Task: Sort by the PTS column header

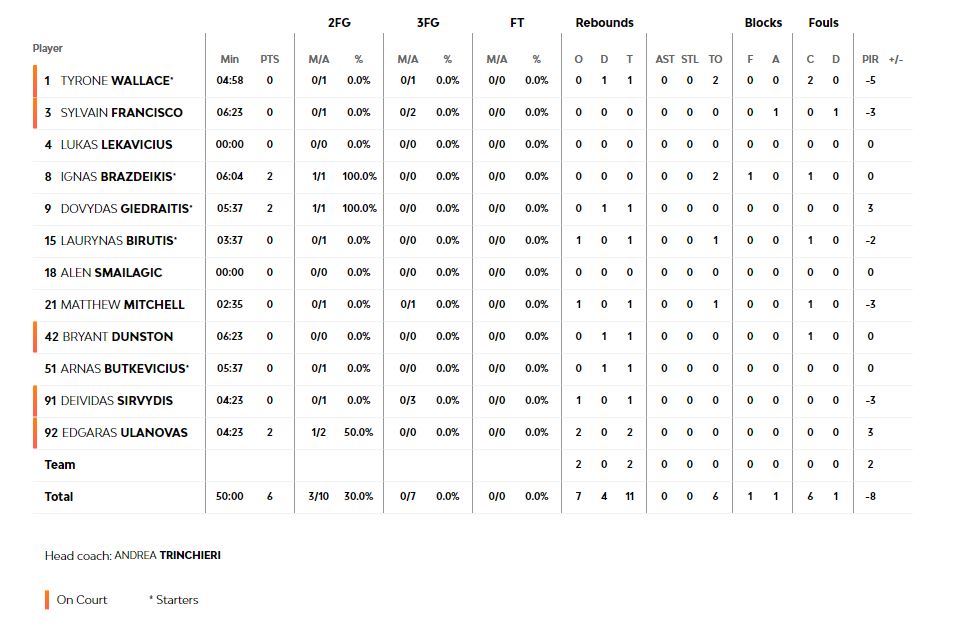Action: click(269, 59)
